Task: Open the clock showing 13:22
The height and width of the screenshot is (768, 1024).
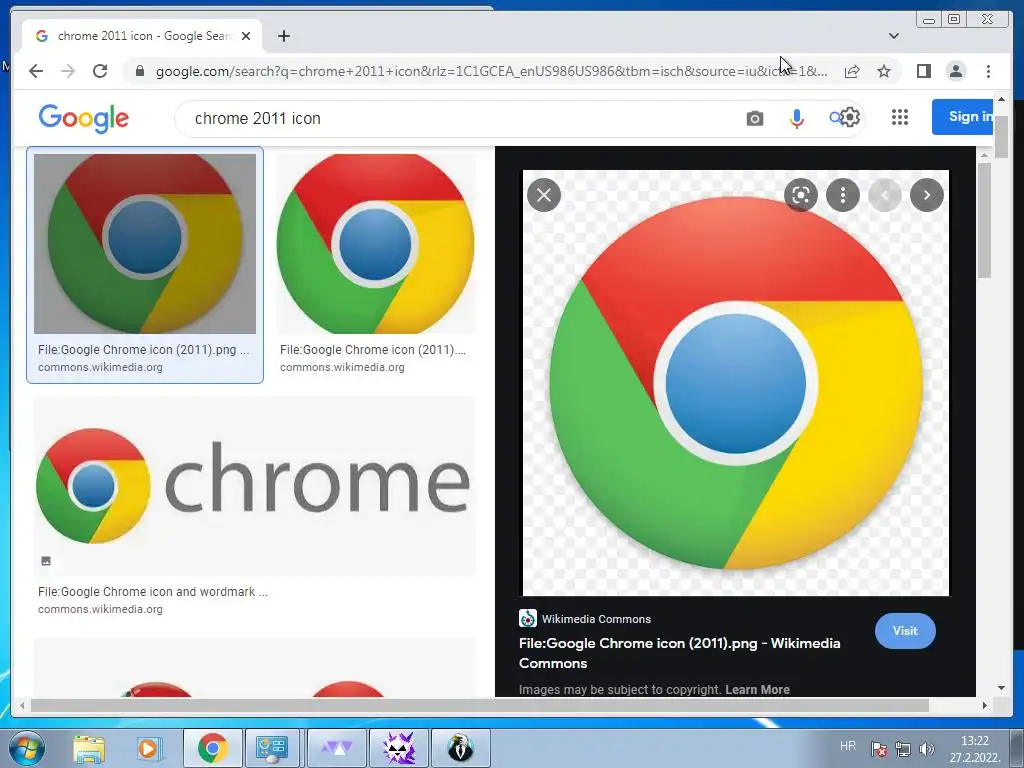Action: point(974,749)
